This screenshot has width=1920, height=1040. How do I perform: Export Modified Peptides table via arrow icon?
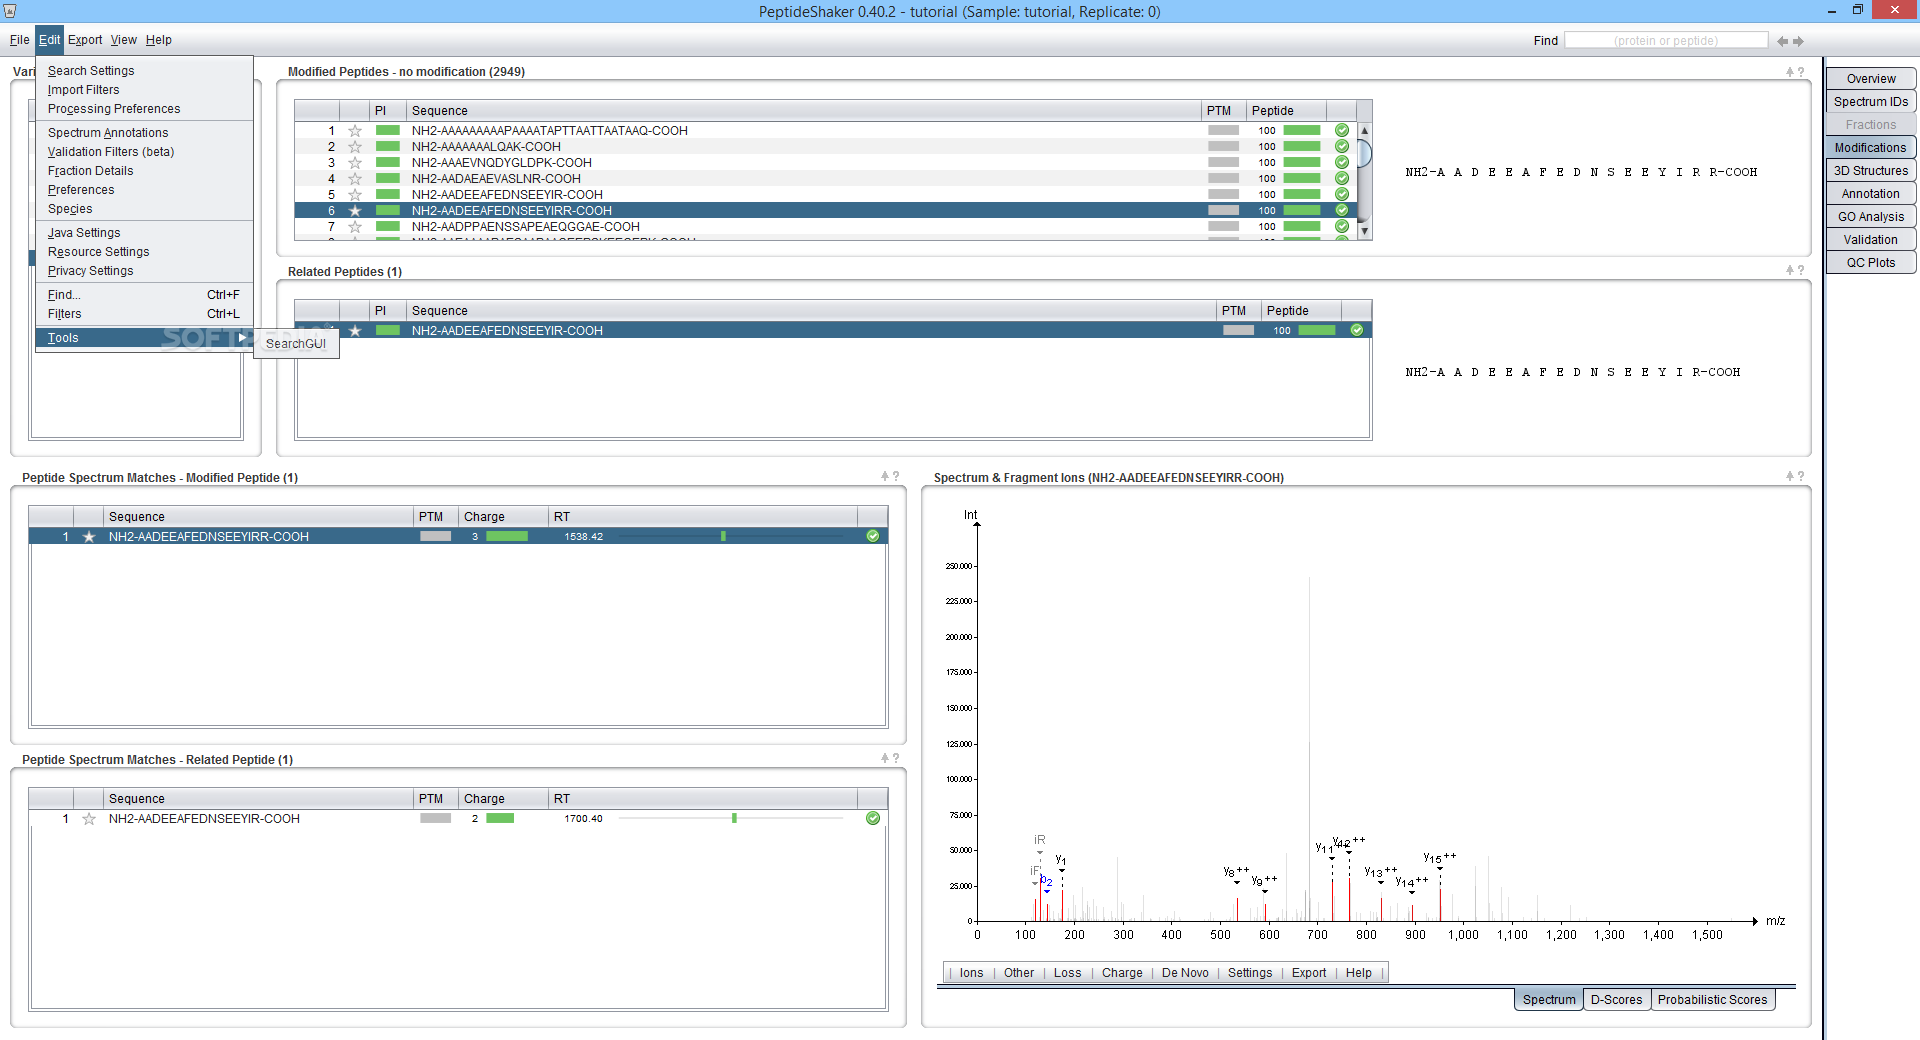point(1790,72)
